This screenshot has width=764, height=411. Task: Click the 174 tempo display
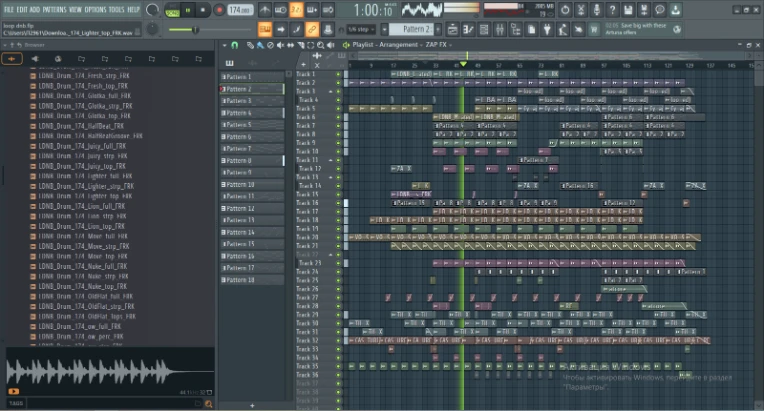238,9
